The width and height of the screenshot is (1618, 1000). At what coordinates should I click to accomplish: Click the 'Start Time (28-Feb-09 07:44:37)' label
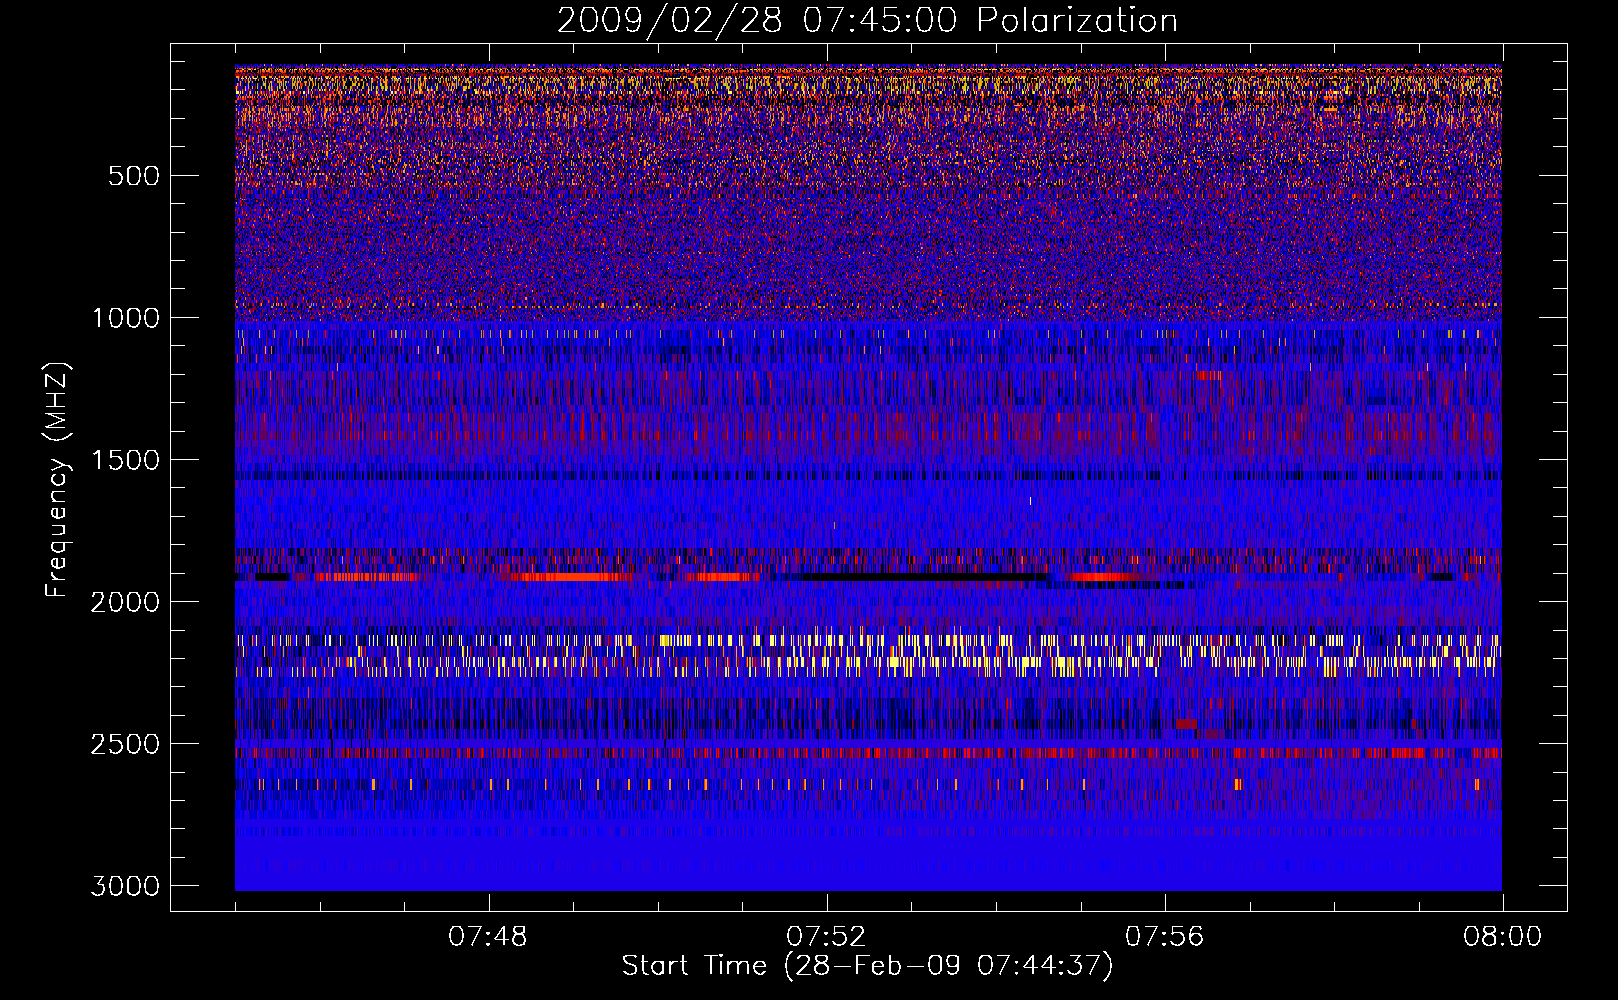pos(867,966)
